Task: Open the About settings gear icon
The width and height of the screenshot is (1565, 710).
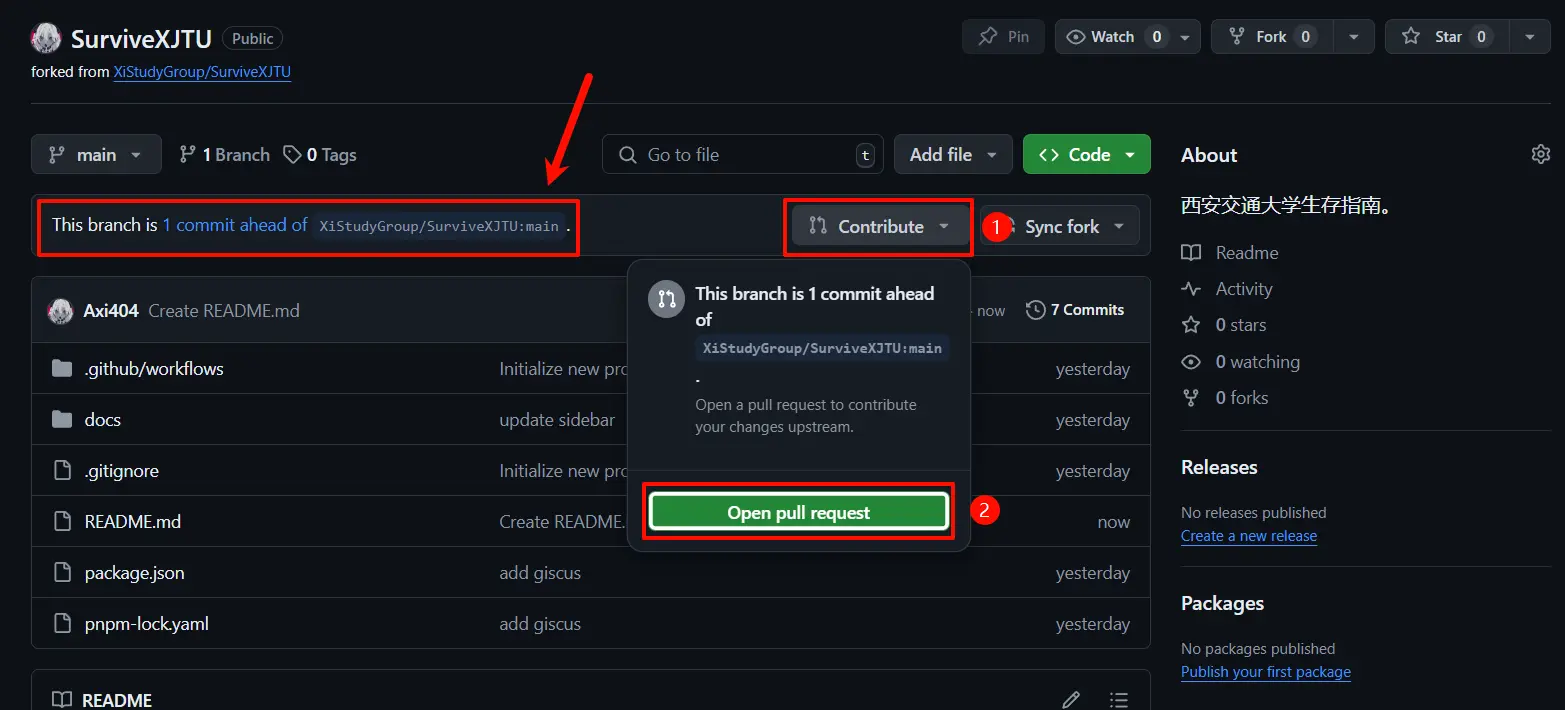Action: (x=1541, y=154)
